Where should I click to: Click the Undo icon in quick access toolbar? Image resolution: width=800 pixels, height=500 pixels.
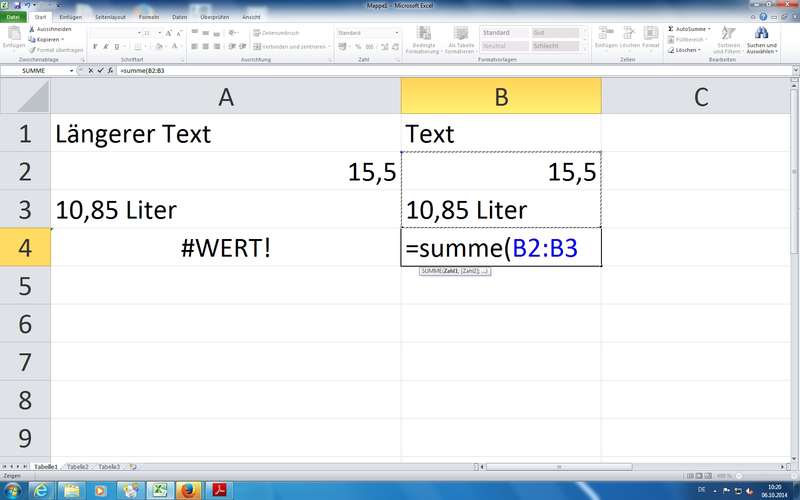28,5
